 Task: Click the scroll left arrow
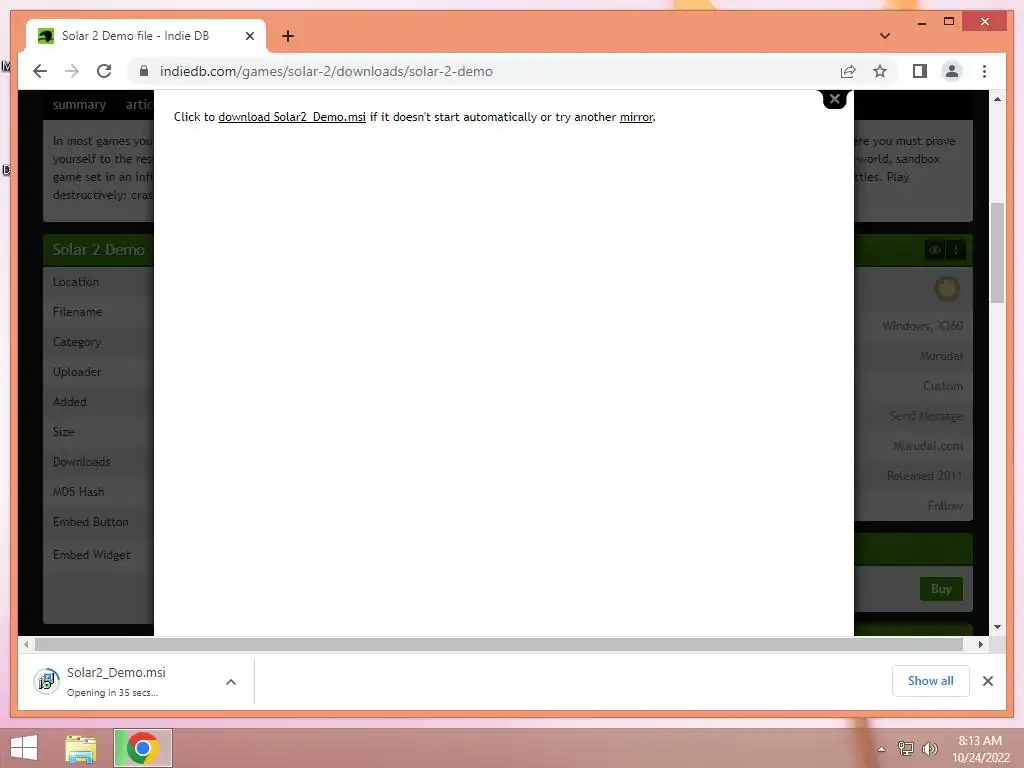point(26,645)
